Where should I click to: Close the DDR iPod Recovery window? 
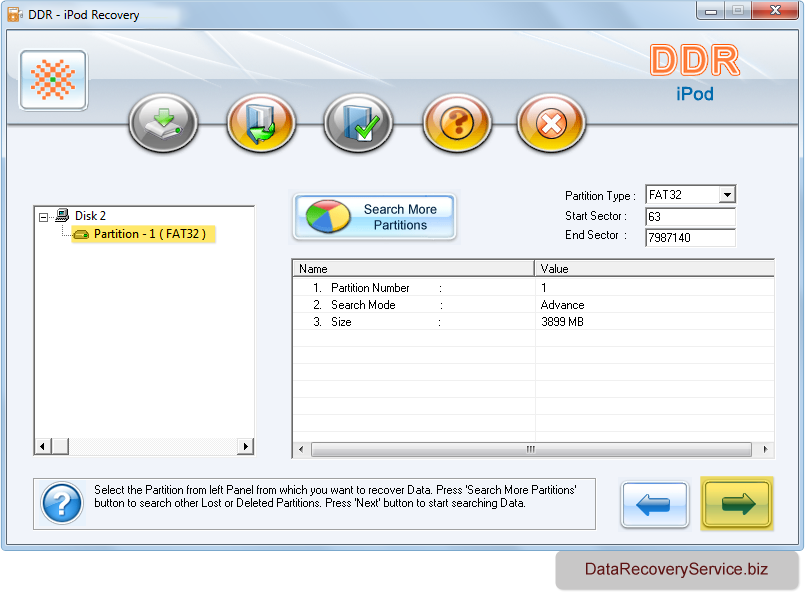pos(775,10)
